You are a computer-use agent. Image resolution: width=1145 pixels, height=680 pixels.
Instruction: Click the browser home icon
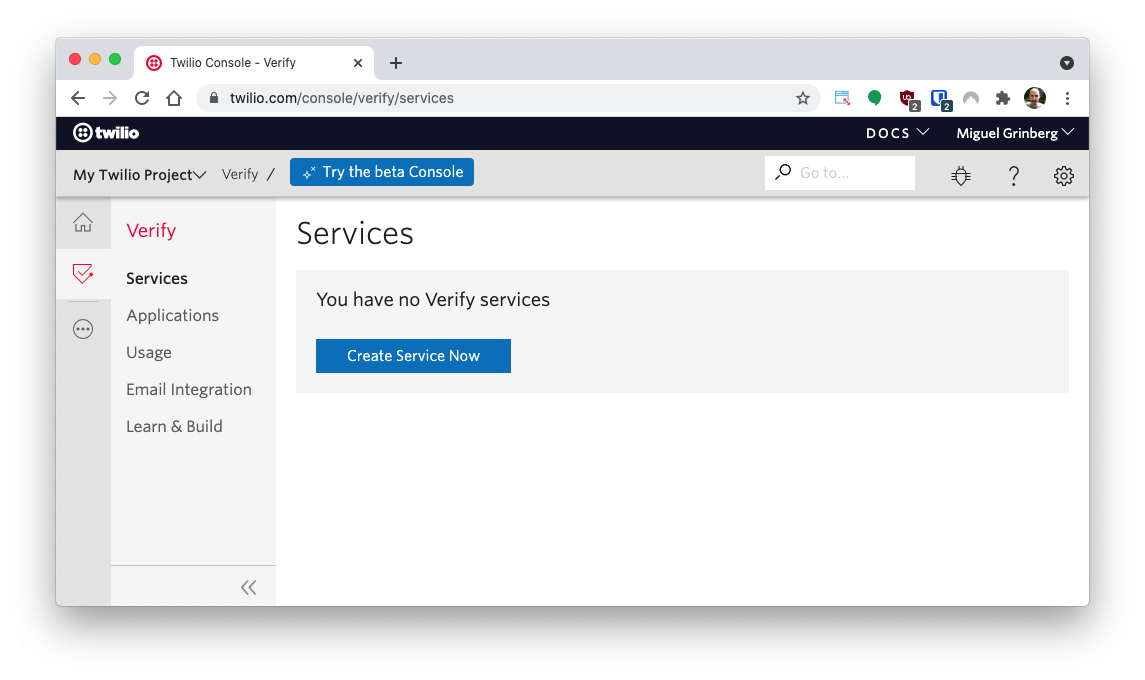174,99
